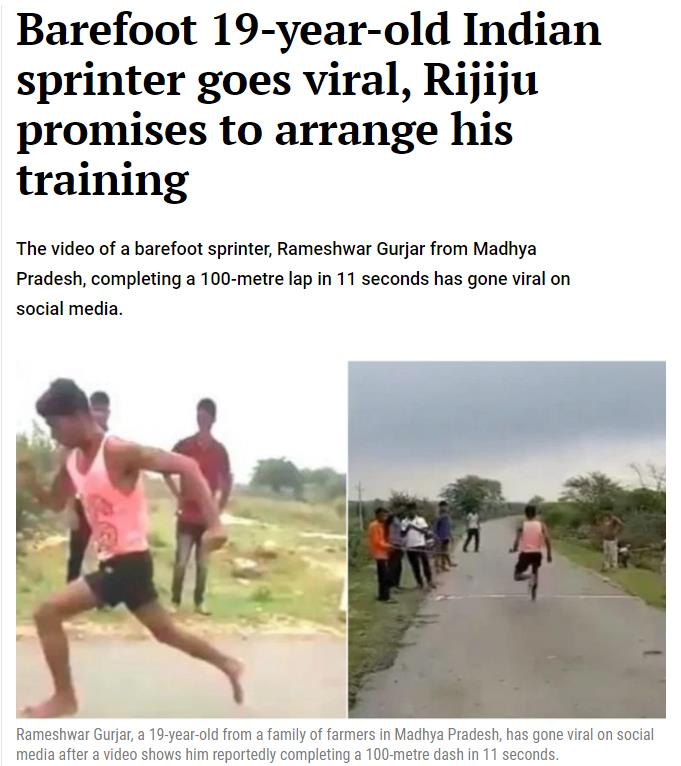
Task: Click 'Rameshwar Gurjar' in the photo caption
Action: pyautogui.click(x=74, y=735)
